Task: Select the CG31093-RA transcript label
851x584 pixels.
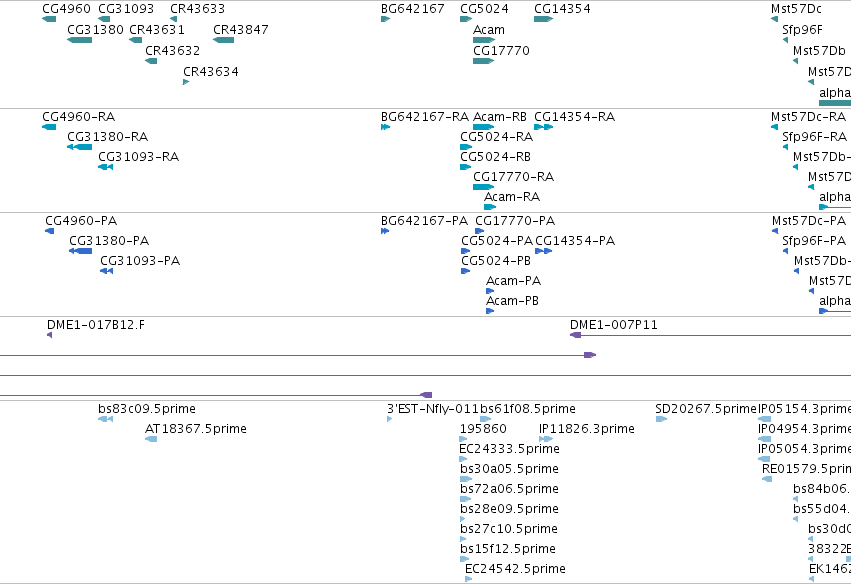Action: click(138, 157)
